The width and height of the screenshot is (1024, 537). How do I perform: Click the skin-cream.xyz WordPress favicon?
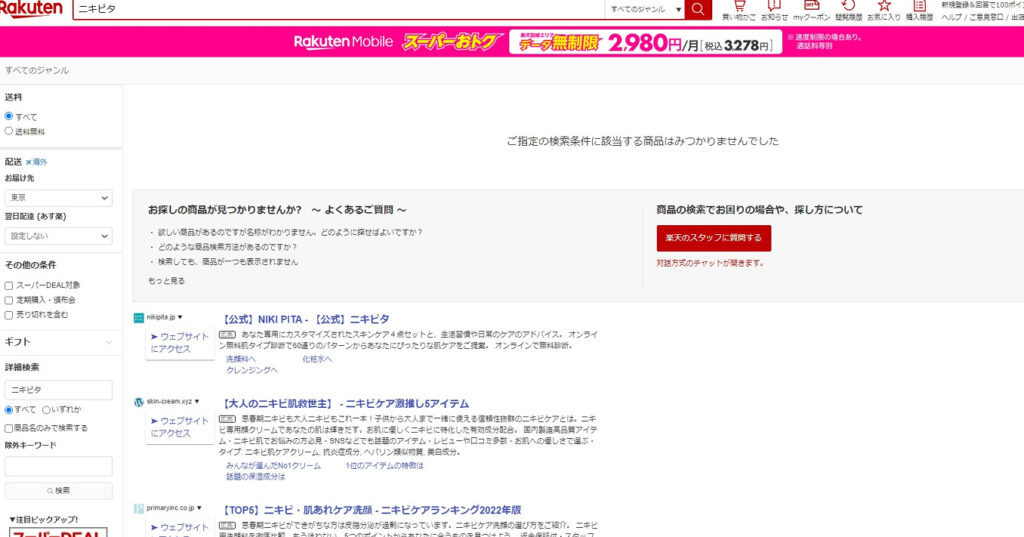(138, 402)
